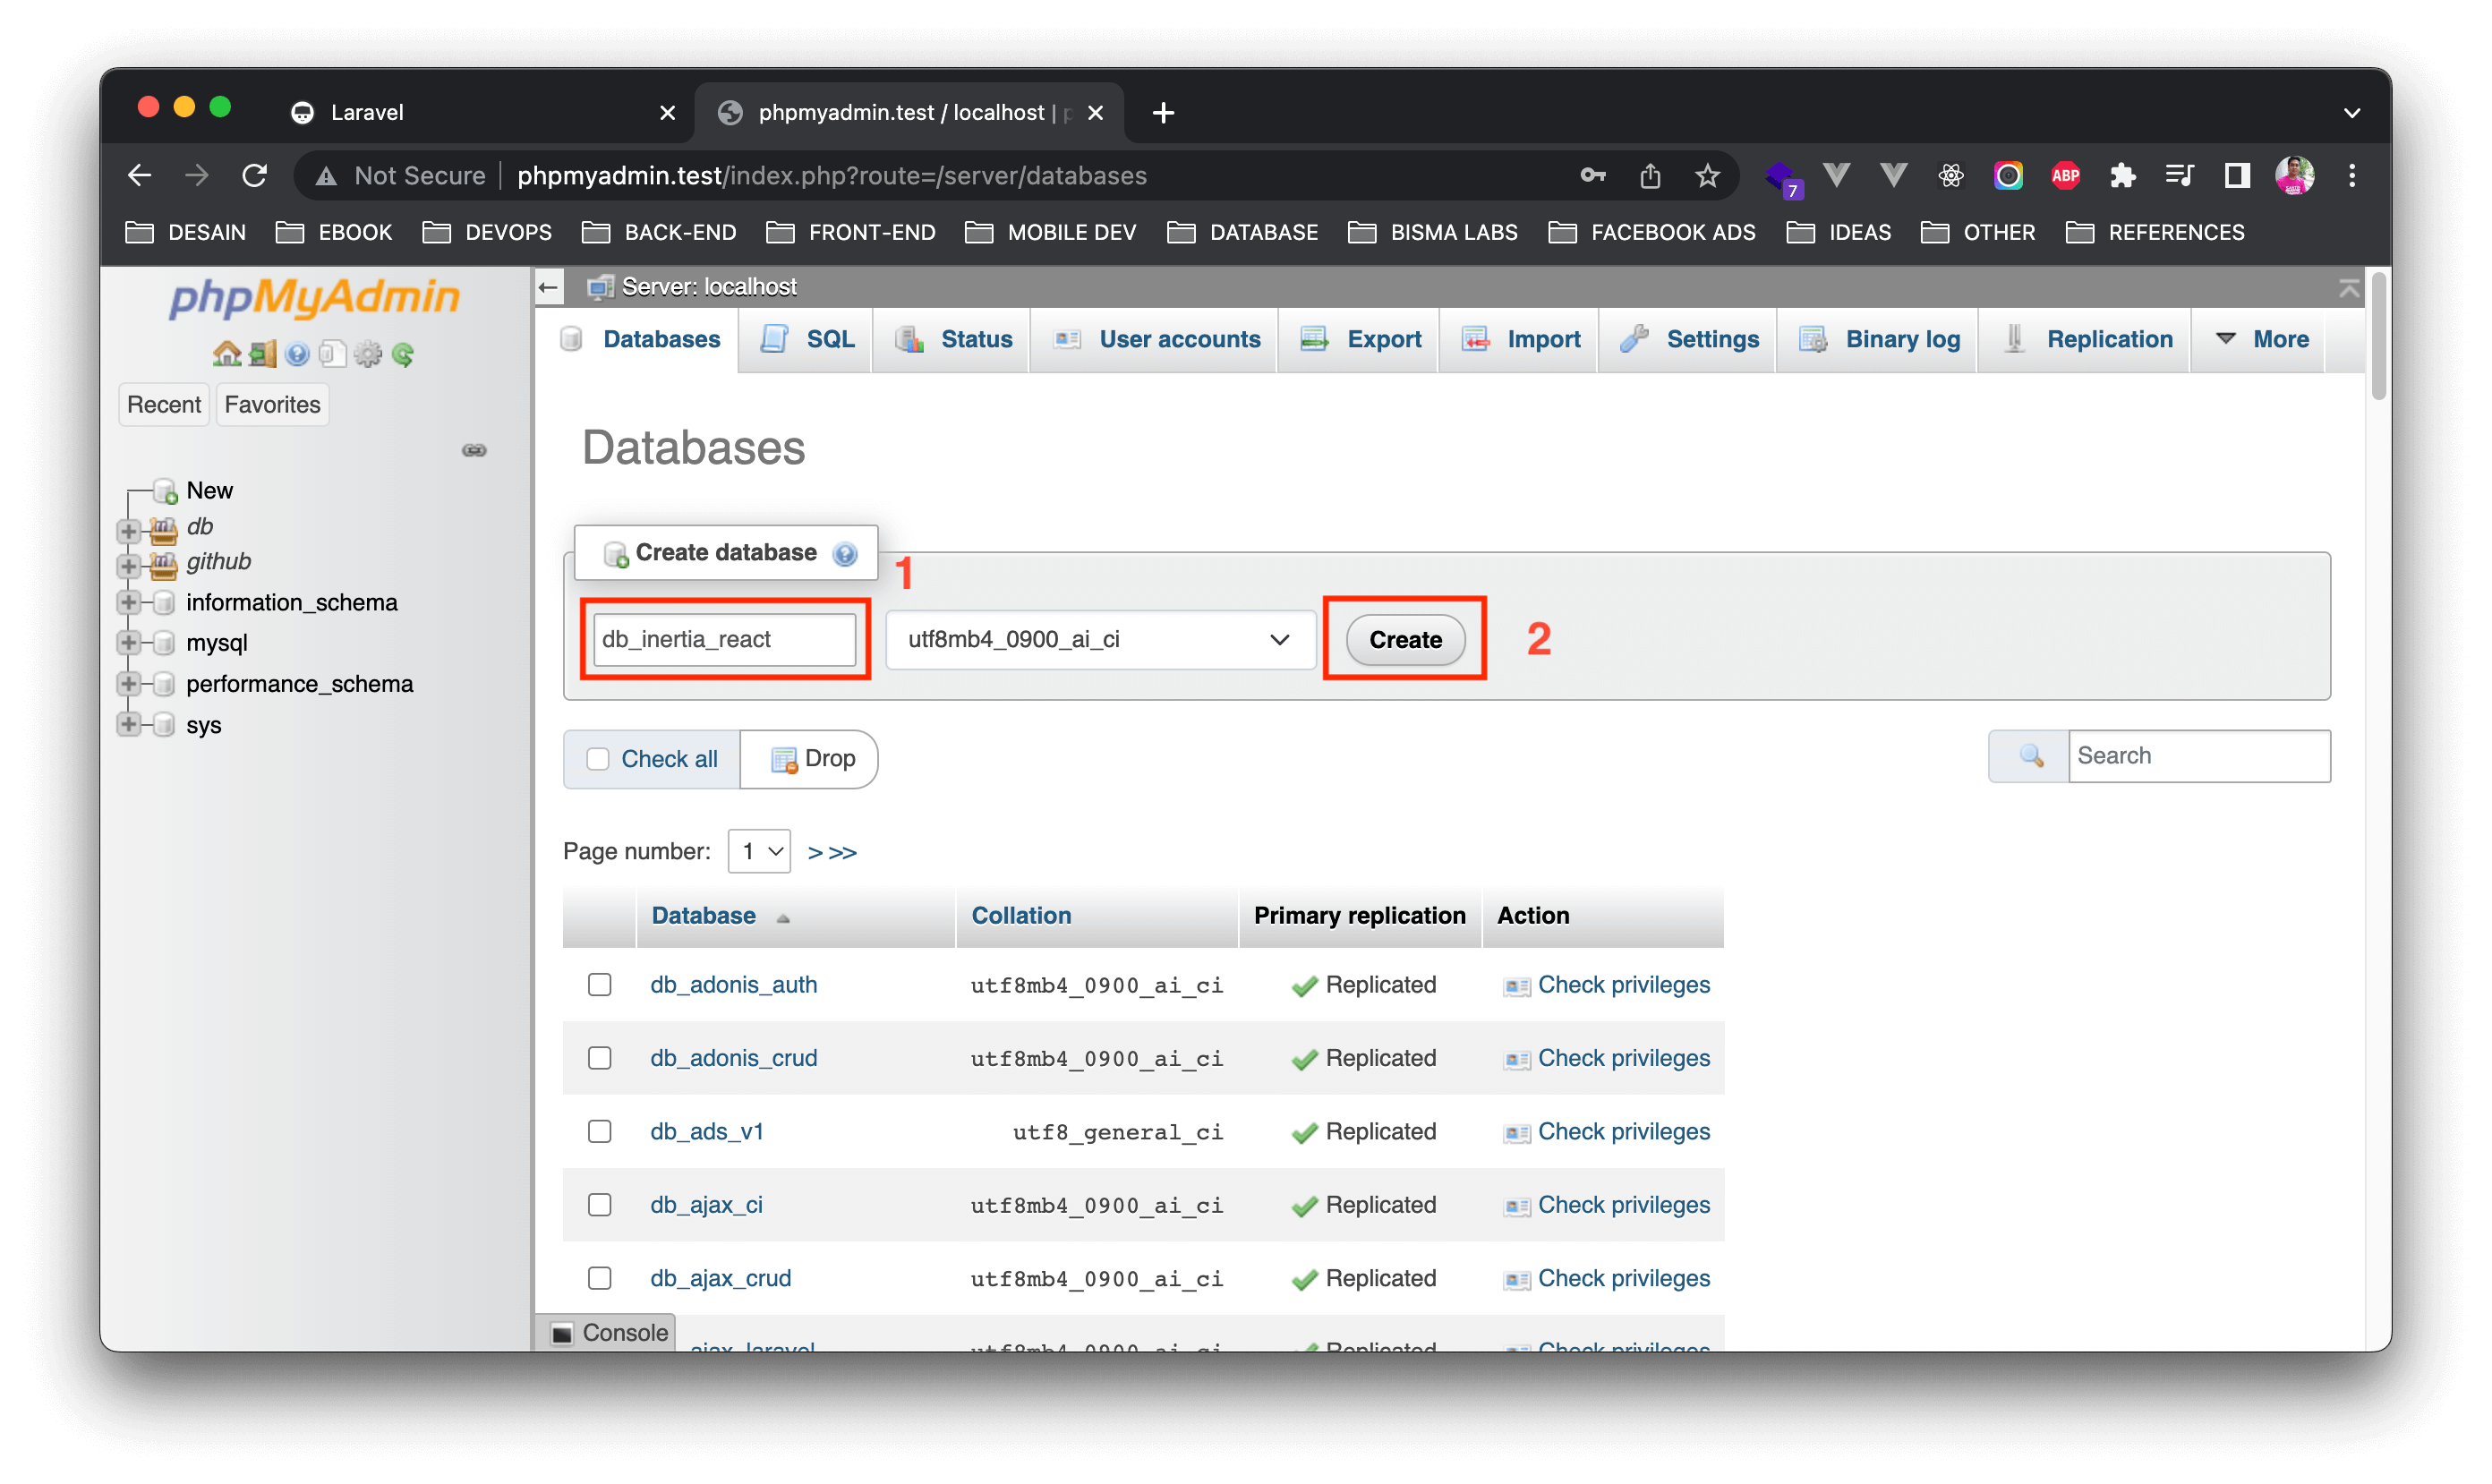Tick the Check all checkbox
This screenshot has height=1484, width=2492.
[x=598, y=759]
